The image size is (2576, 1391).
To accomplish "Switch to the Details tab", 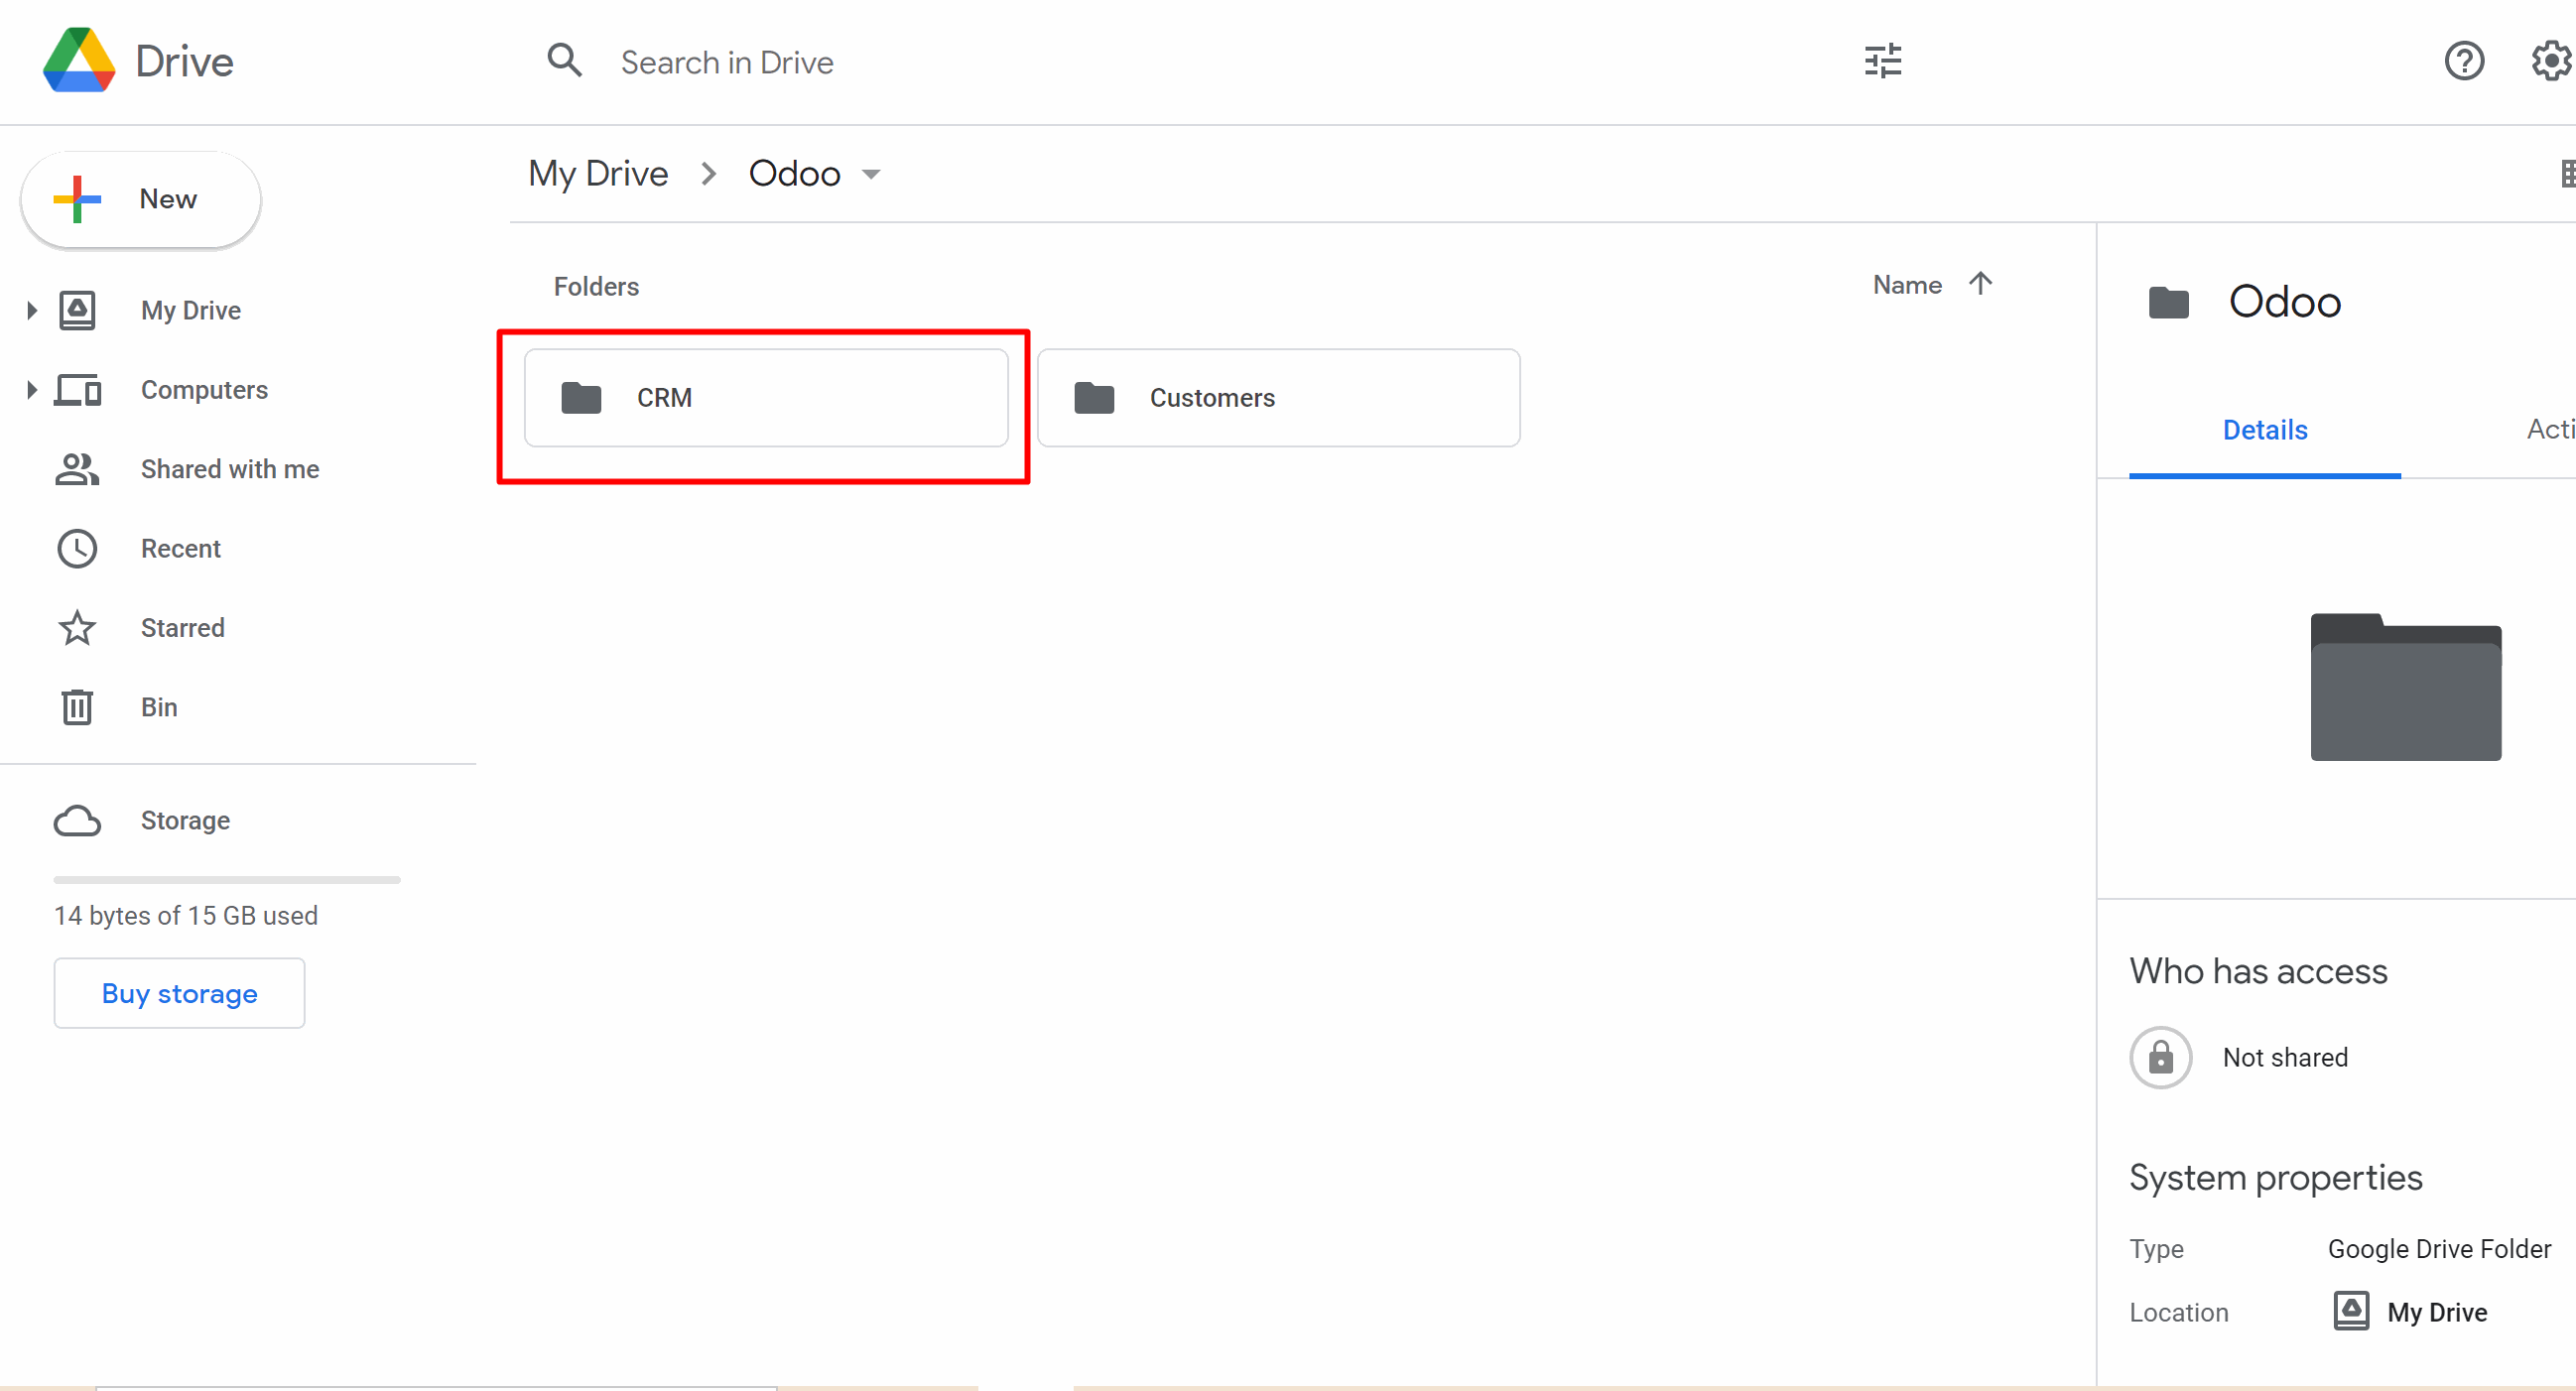I will (2265, 430).
